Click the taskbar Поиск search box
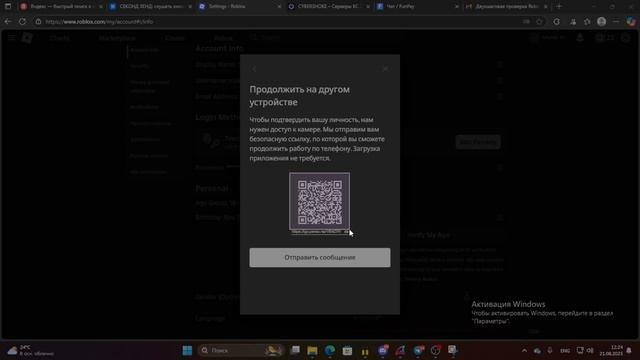 pyautogui.click(x=241, y=350)
